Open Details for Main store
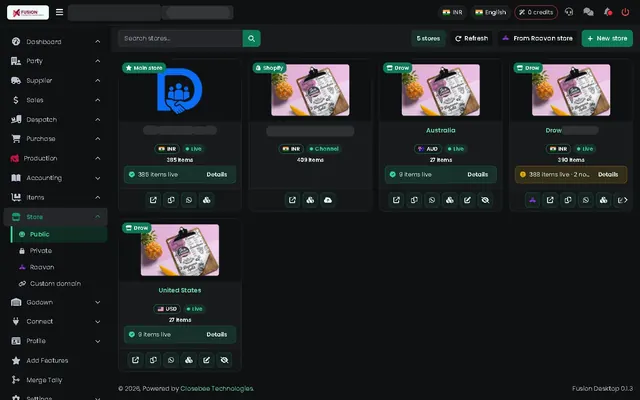 [217, 174]
